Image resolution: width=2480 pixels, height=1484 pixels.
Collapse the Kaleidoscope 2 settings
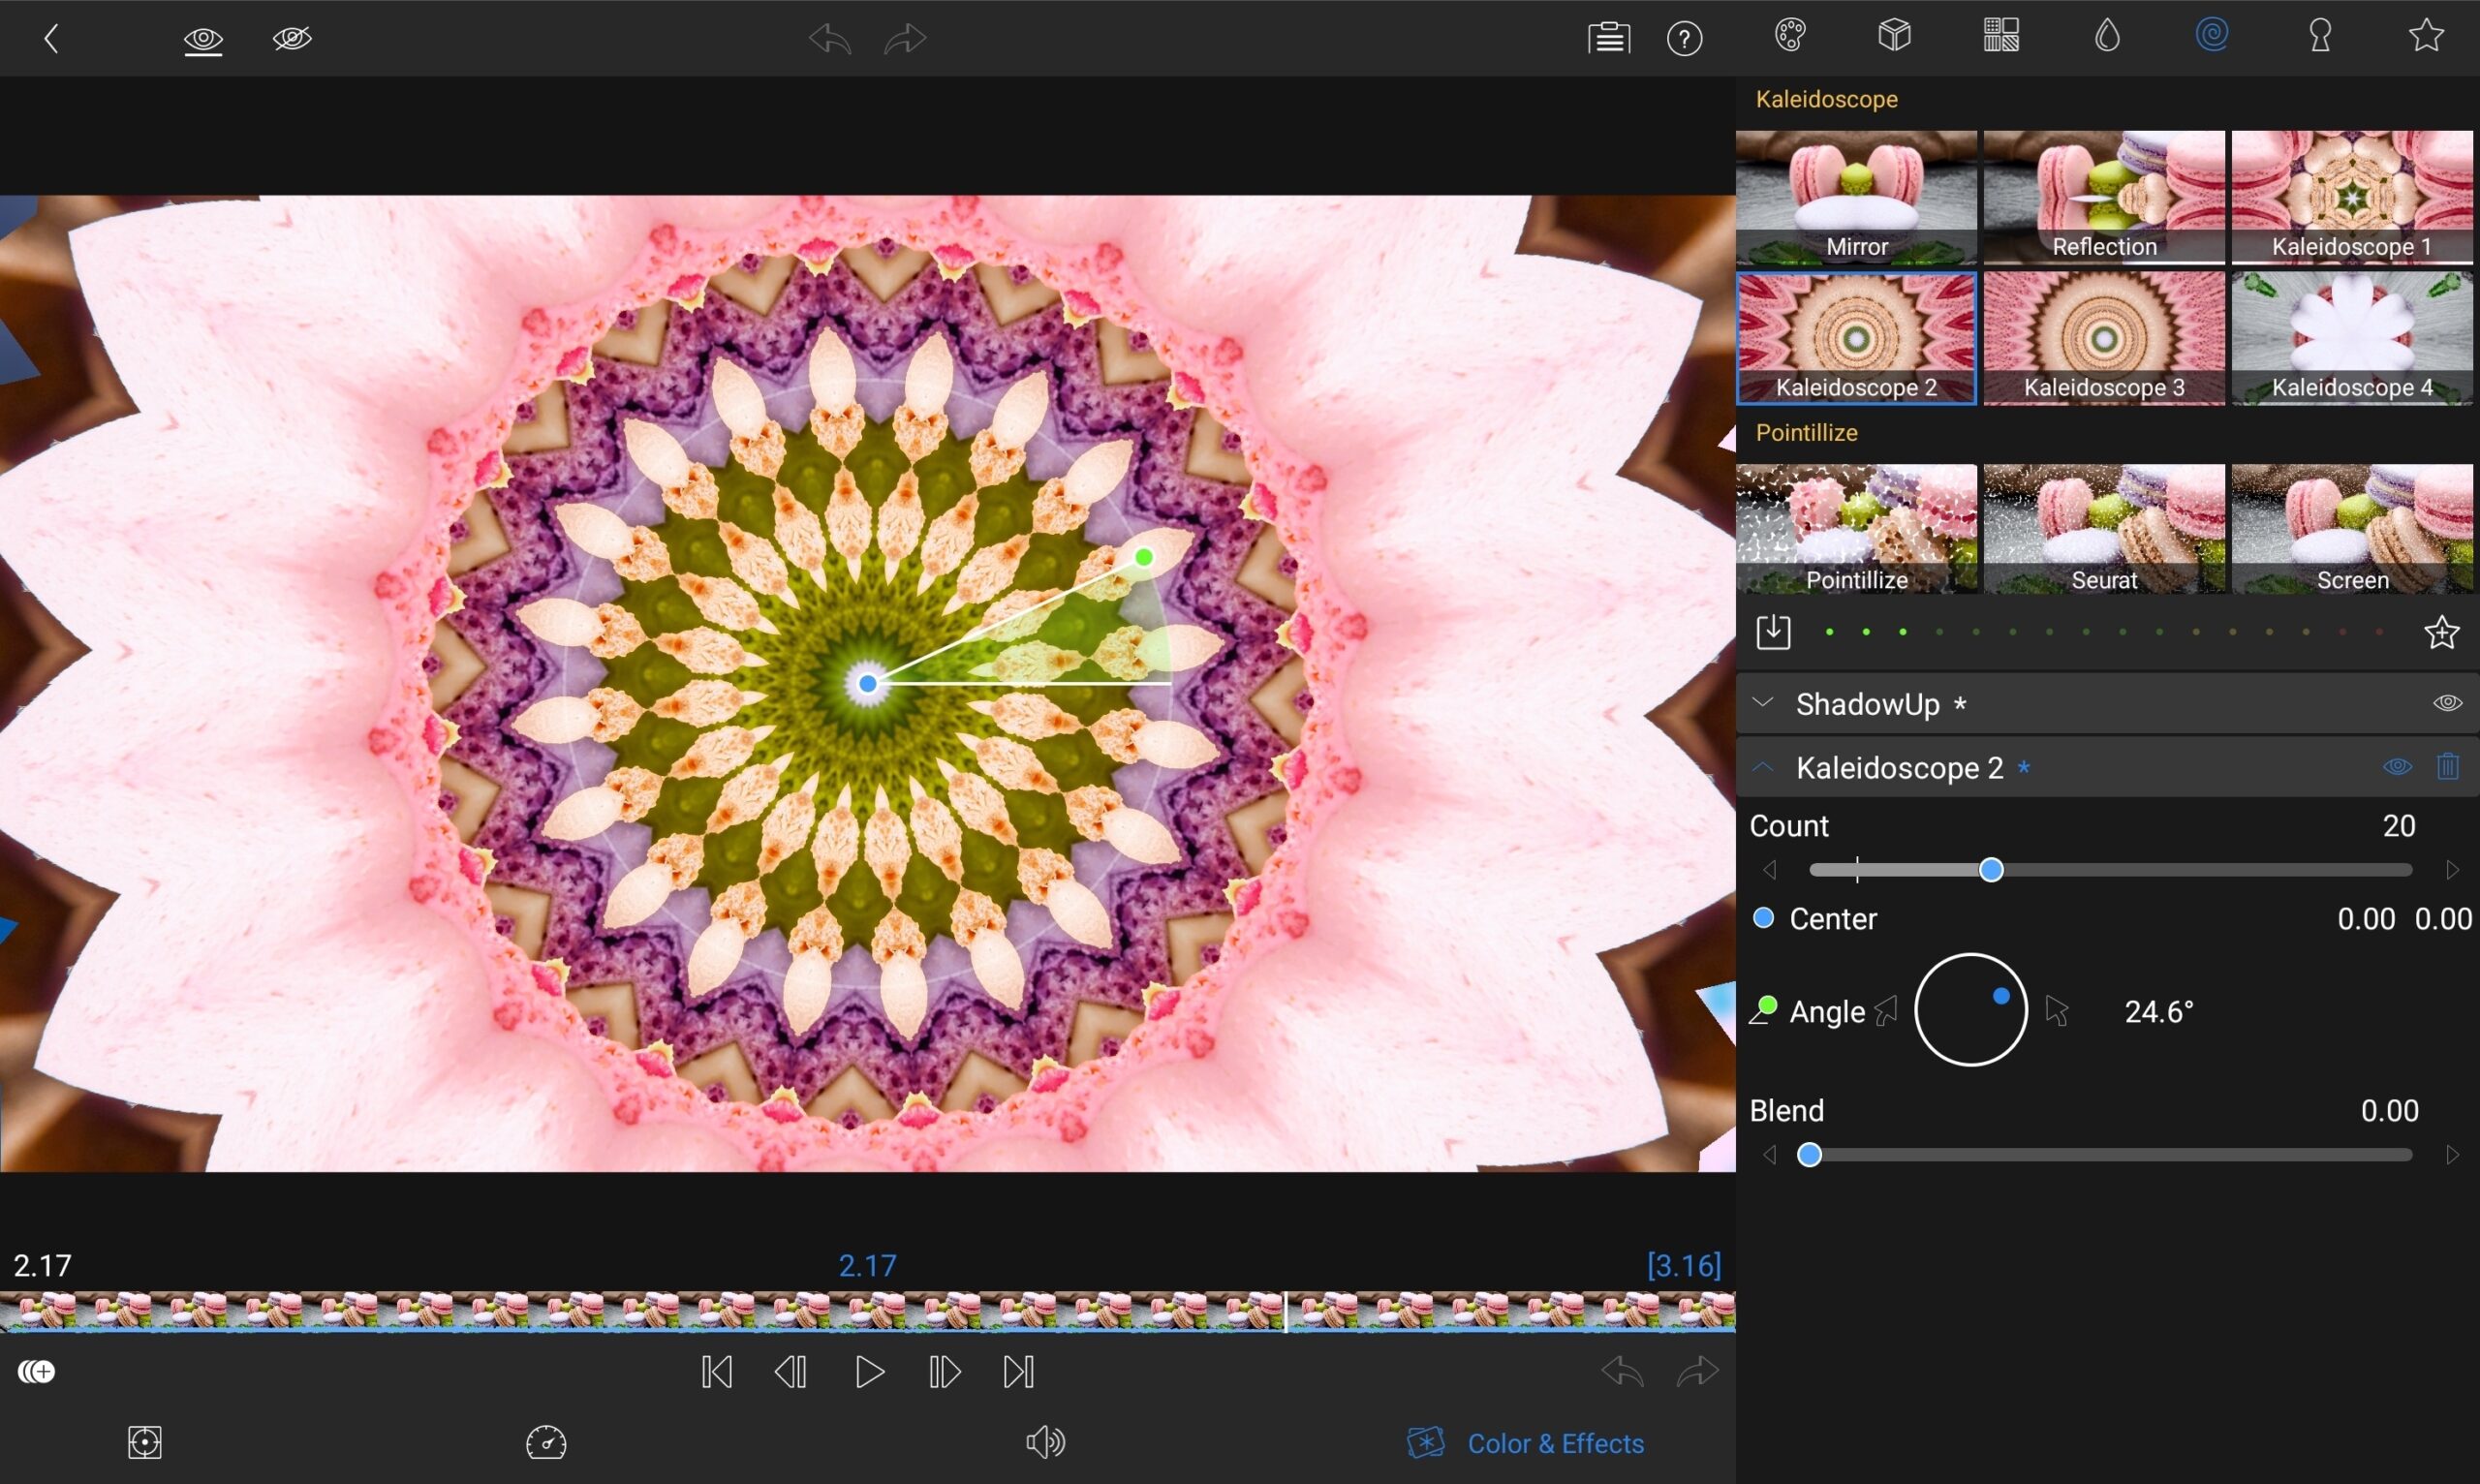(x=1763, y=767)
